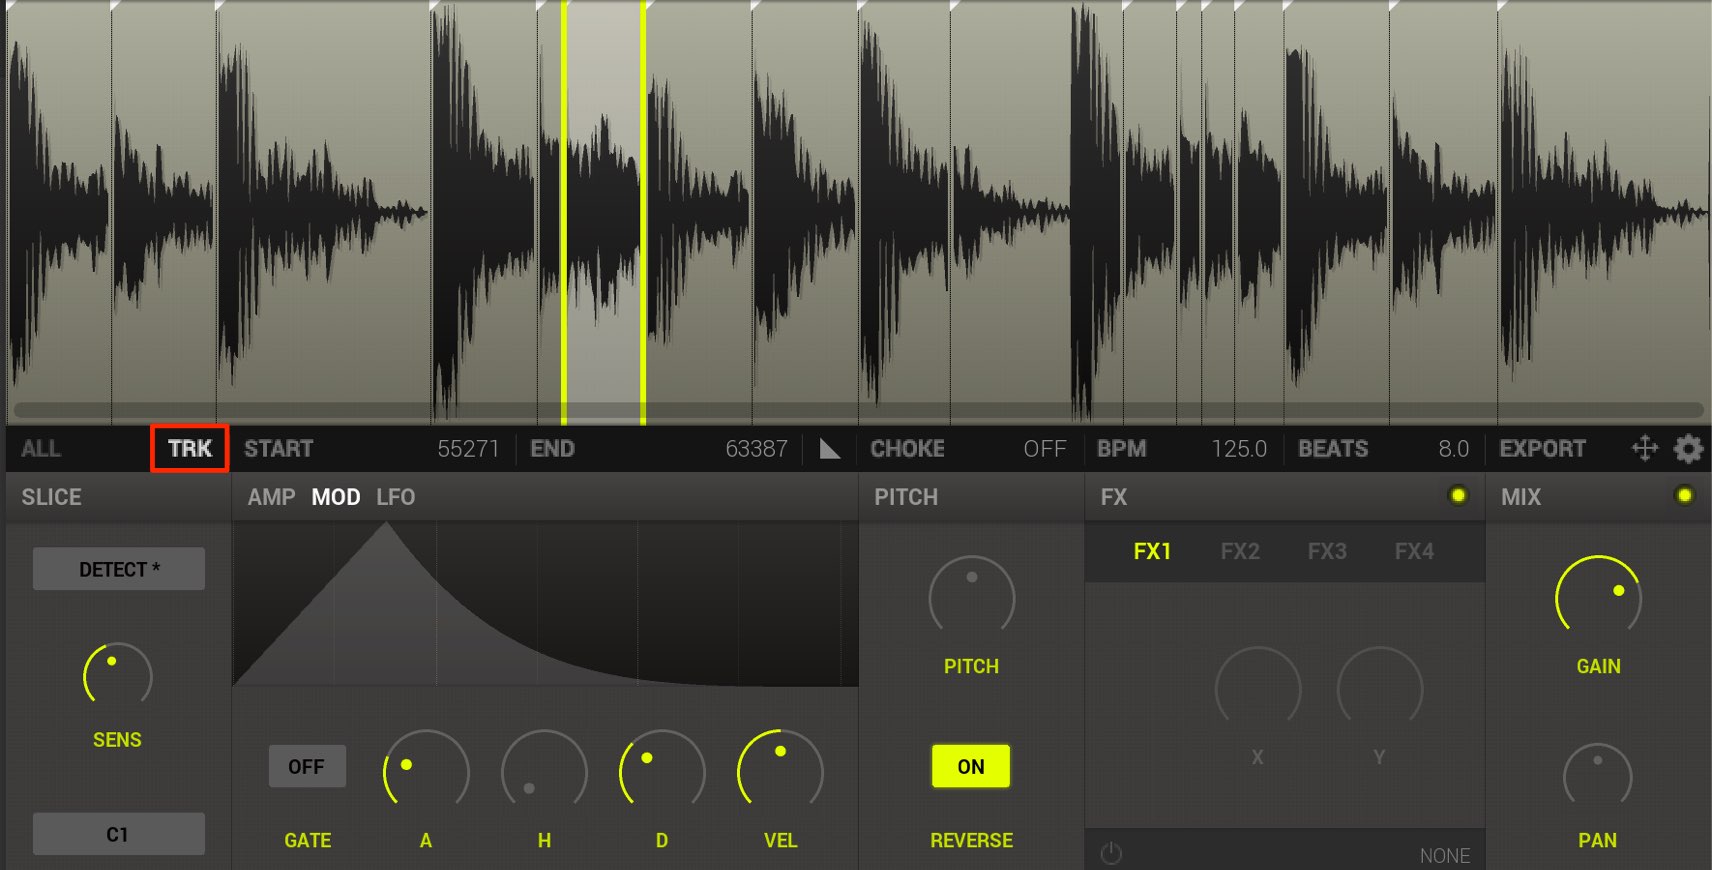Screen dimensions: 1712x870
Task: Click the DETECT * button
Action: [x=119, y=569]
